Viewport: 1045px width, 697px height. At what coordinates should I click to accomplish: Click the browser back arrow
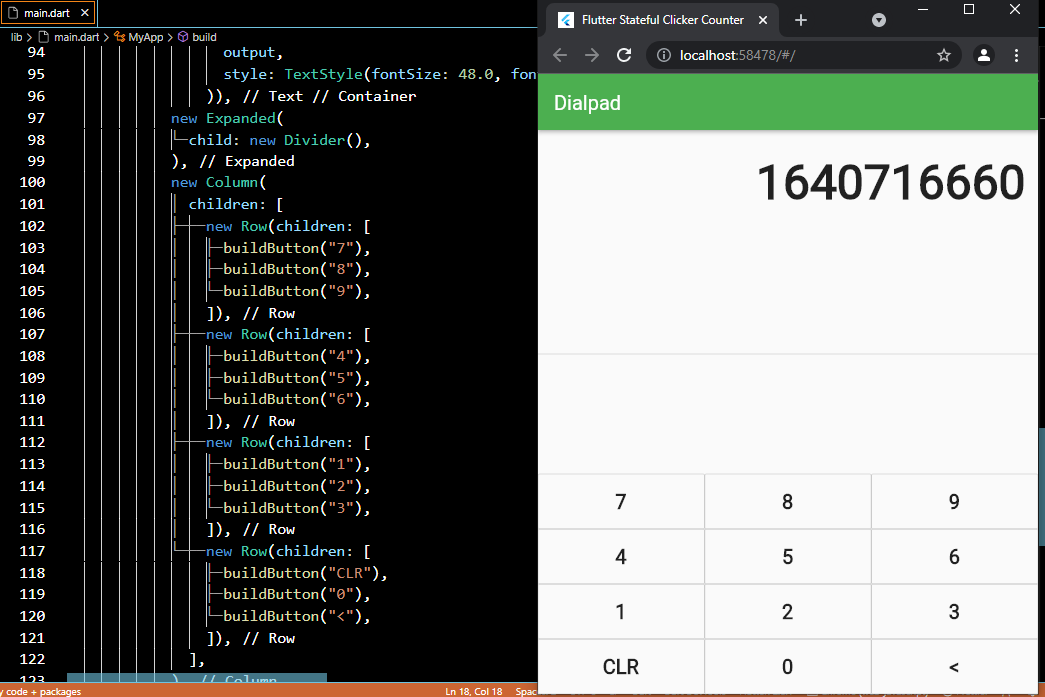(x=560, y=56)
